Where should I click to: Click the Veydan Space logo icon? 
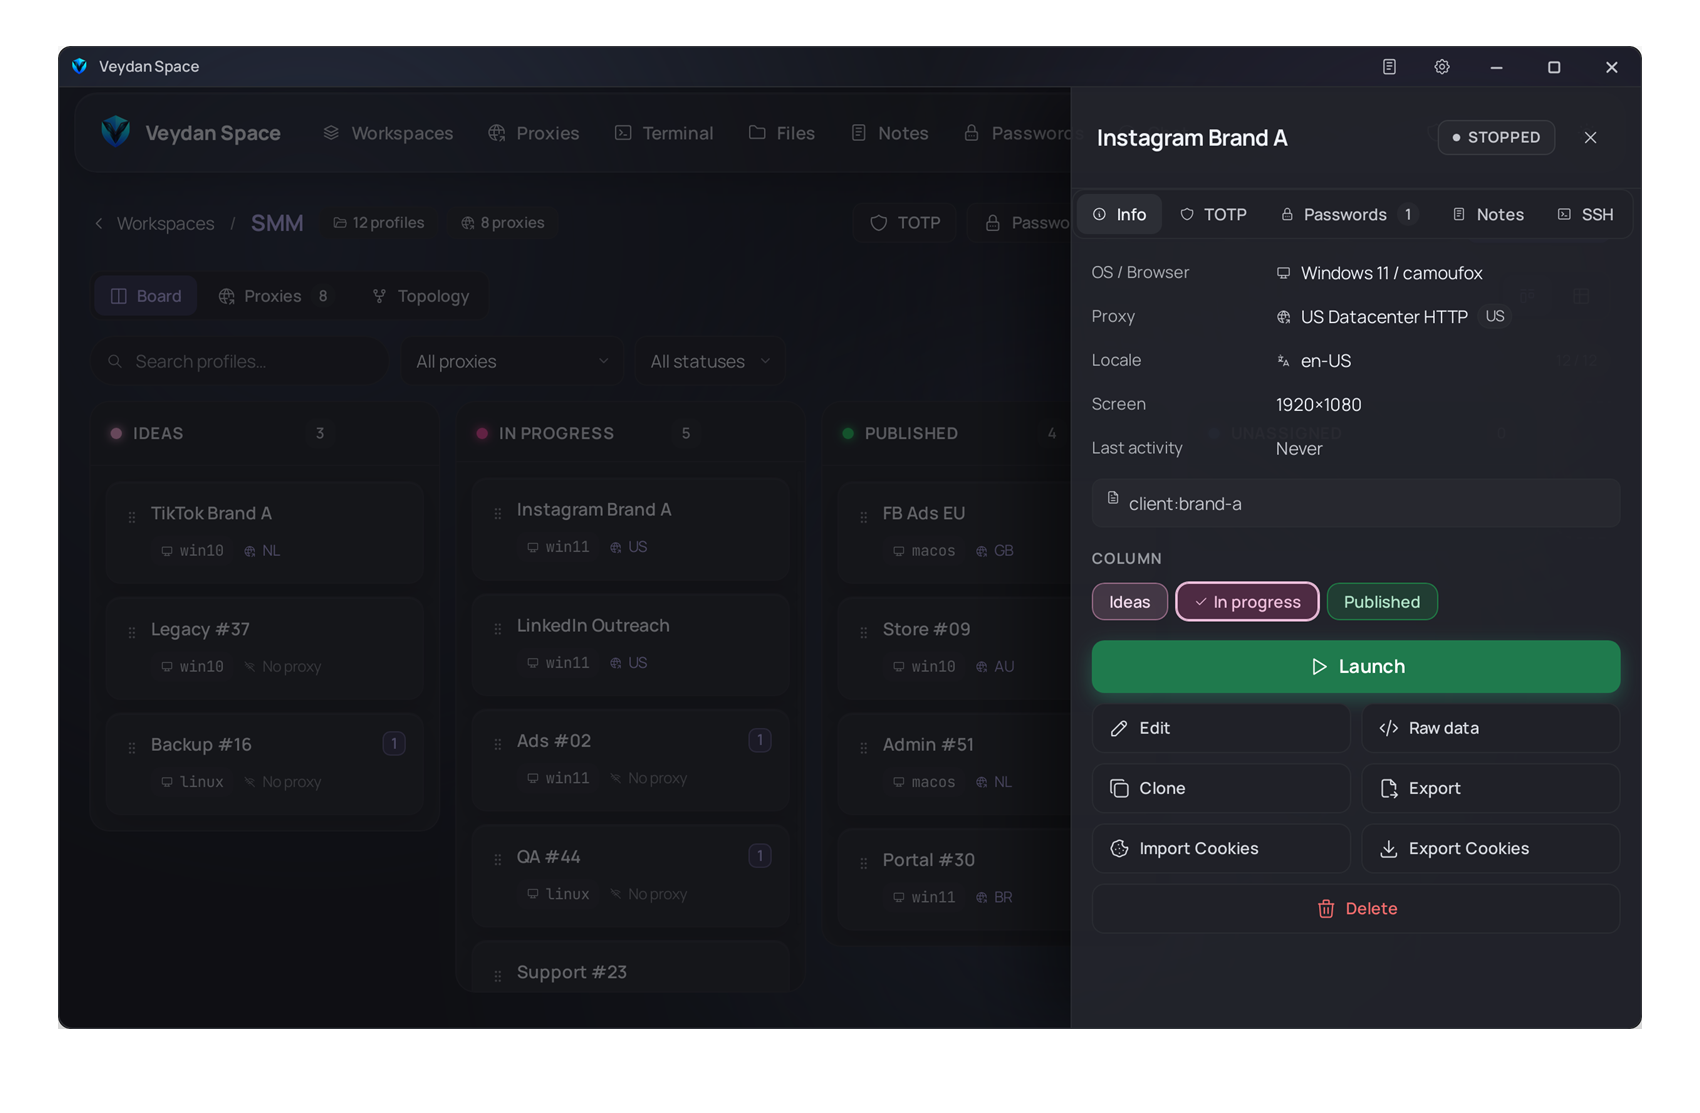coord(116,132)
